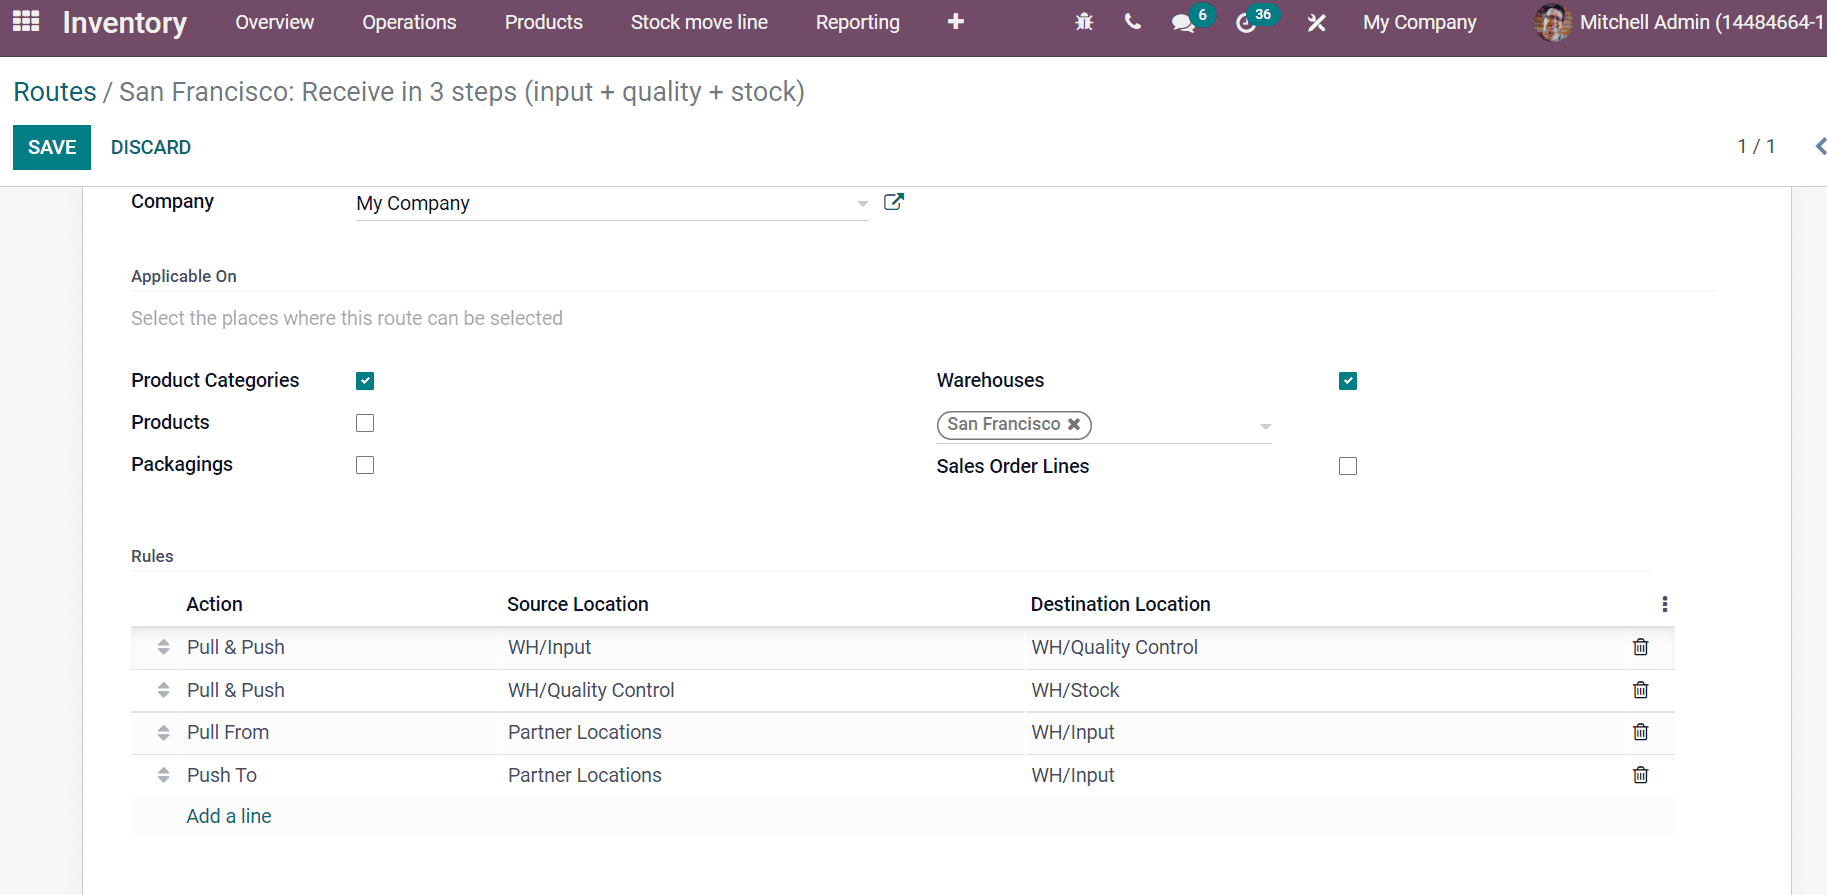Open the Mitchell Admin user menu

tap(1680, 22)
